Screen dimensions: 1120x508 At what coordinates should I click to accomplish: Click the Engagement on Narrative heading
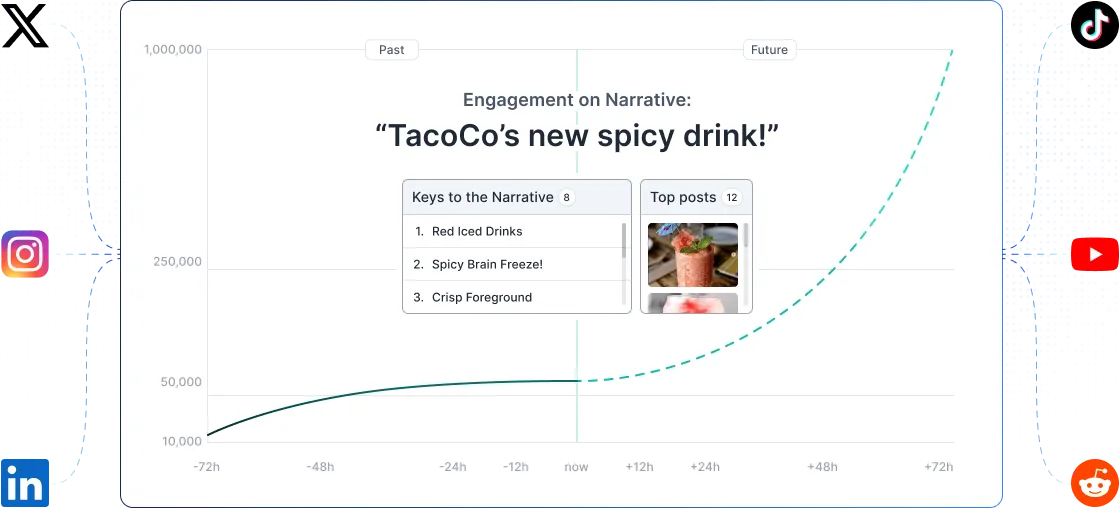pyautogui.click(x=577, y=100)
